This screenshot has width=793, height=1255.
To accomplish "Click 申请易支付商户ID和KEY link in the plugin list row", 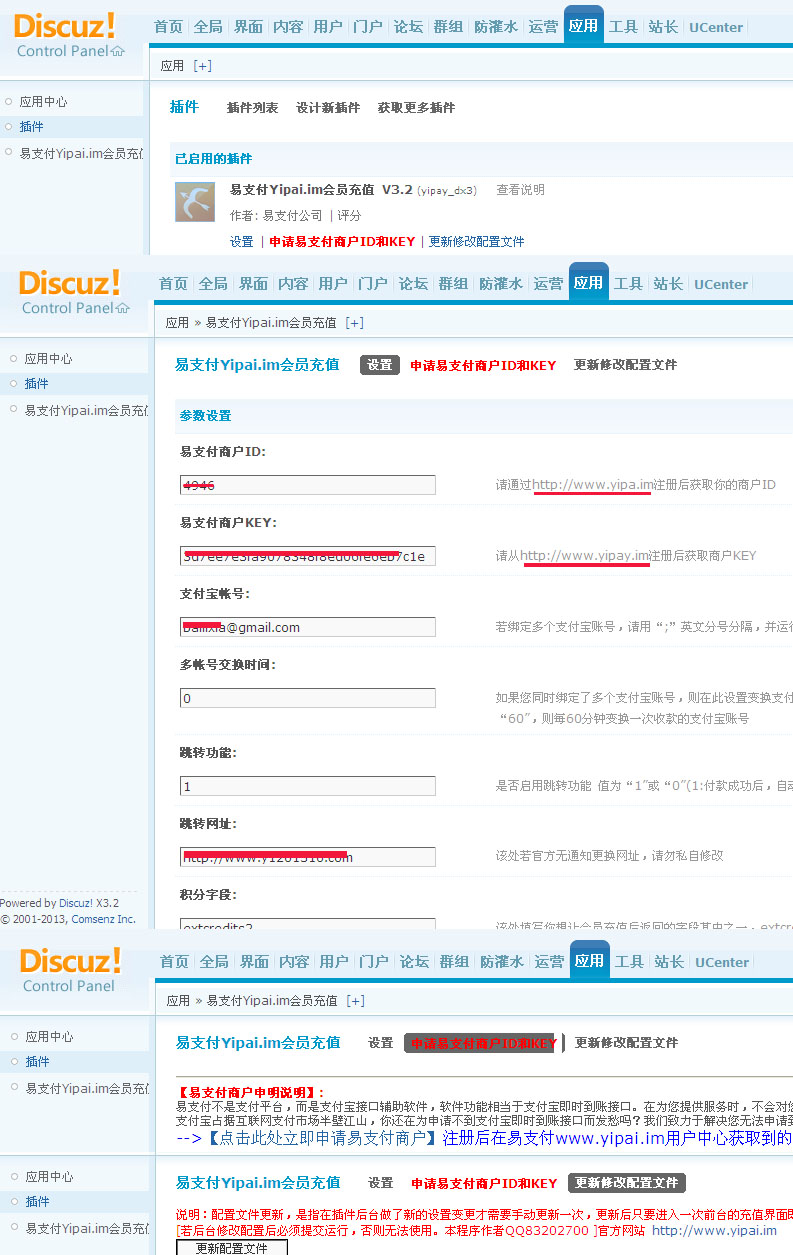I will tap(342, 242).
